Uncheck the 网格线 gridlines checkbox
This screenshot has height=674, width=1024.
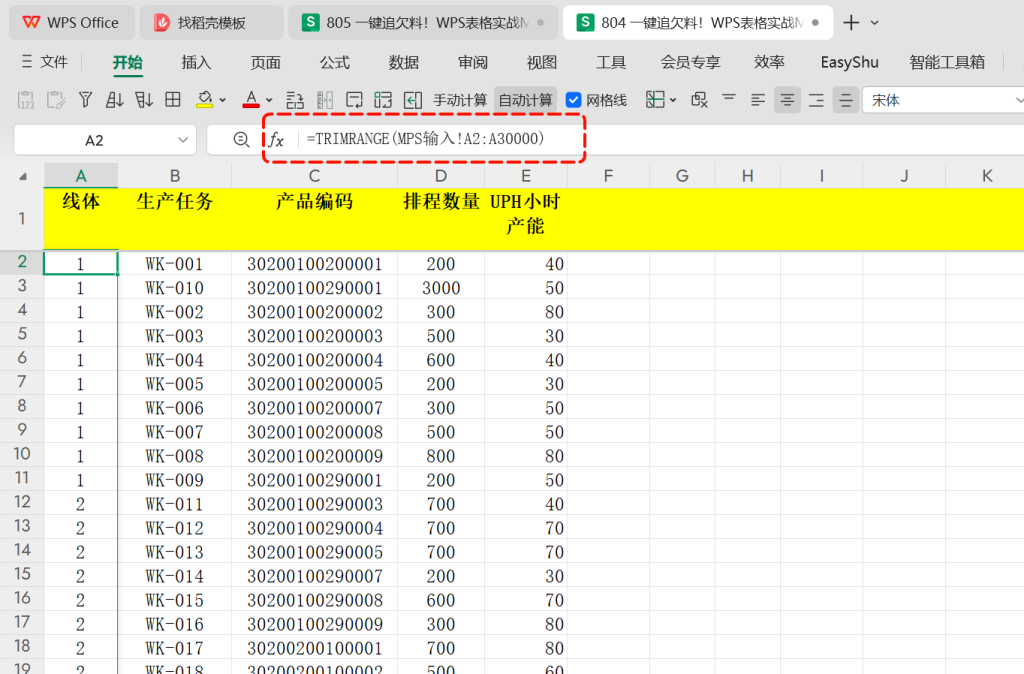click(573, 100)
